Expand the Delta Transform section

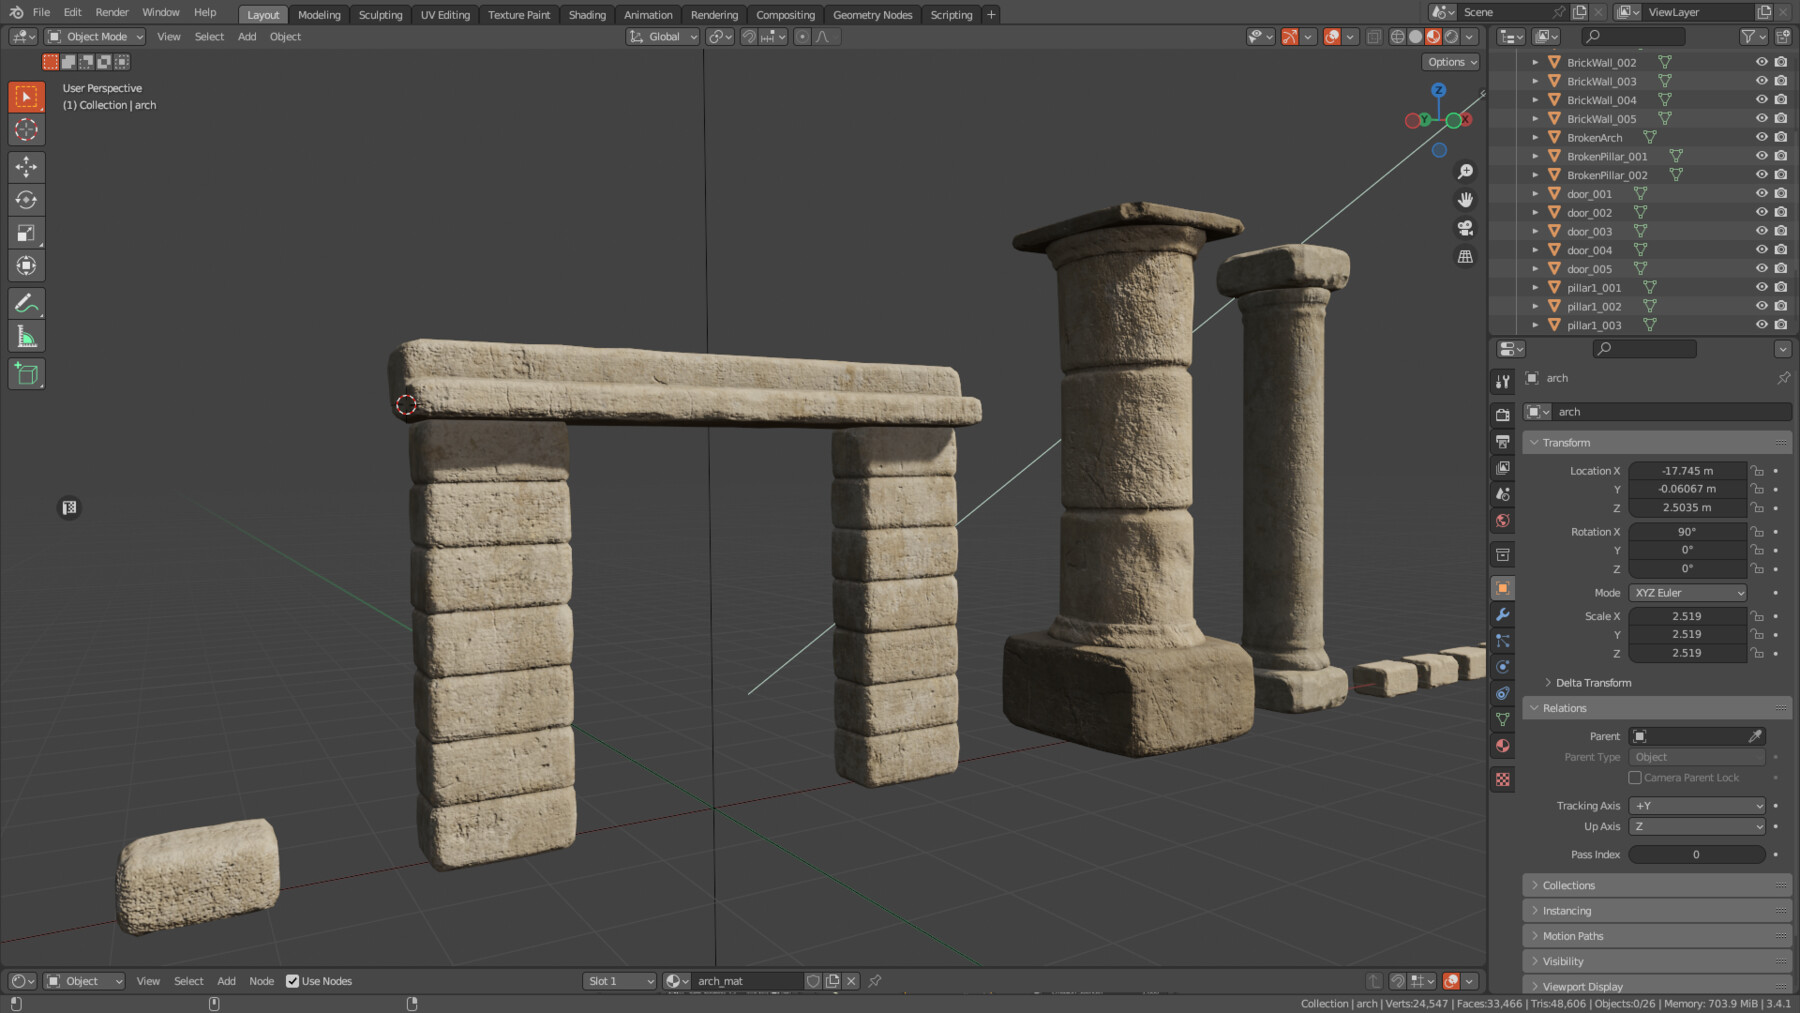pyautogui.click(x=1595, y=682)
